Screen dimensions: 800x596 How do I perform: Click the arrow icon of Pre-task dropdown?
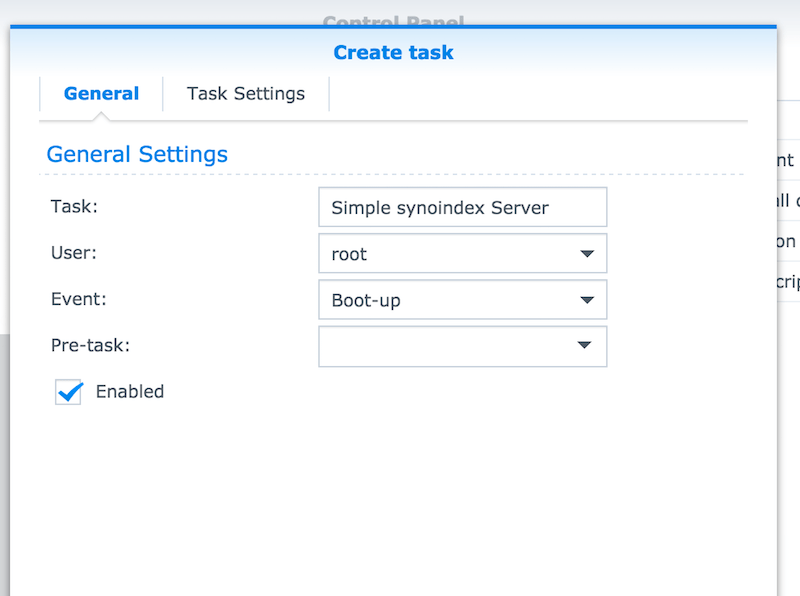[587, 346]
